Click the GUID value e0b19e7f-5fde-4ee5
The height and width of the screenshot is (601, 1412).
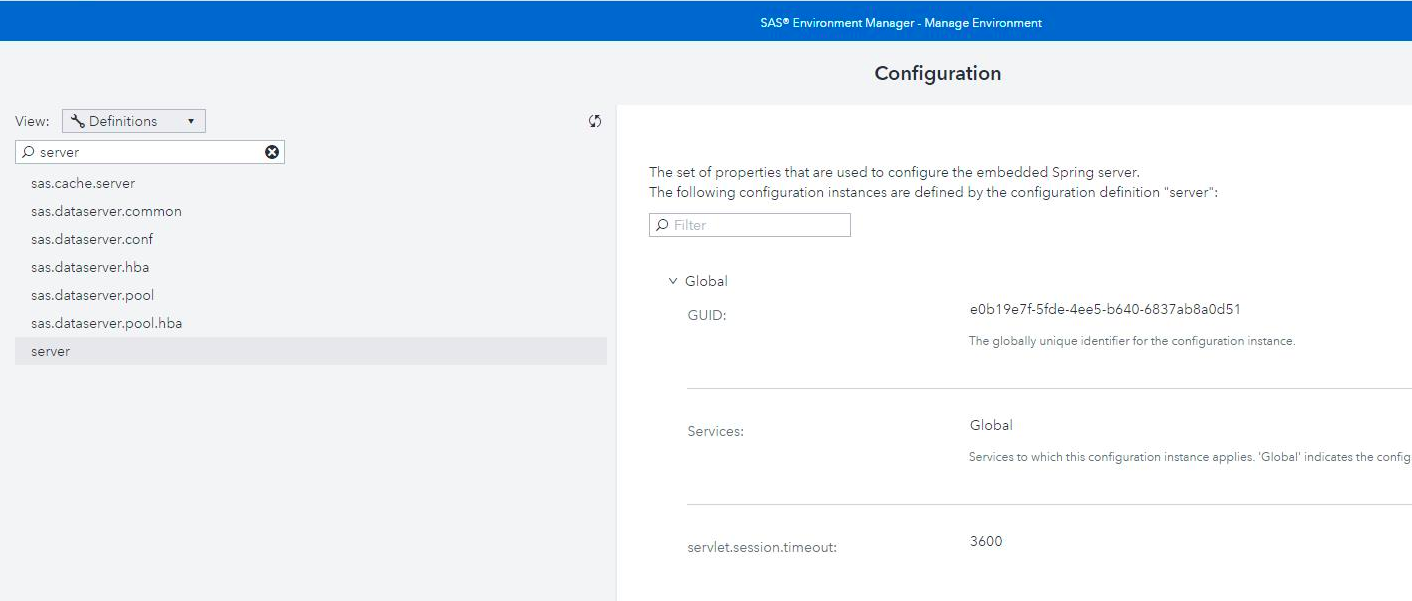1105,309
